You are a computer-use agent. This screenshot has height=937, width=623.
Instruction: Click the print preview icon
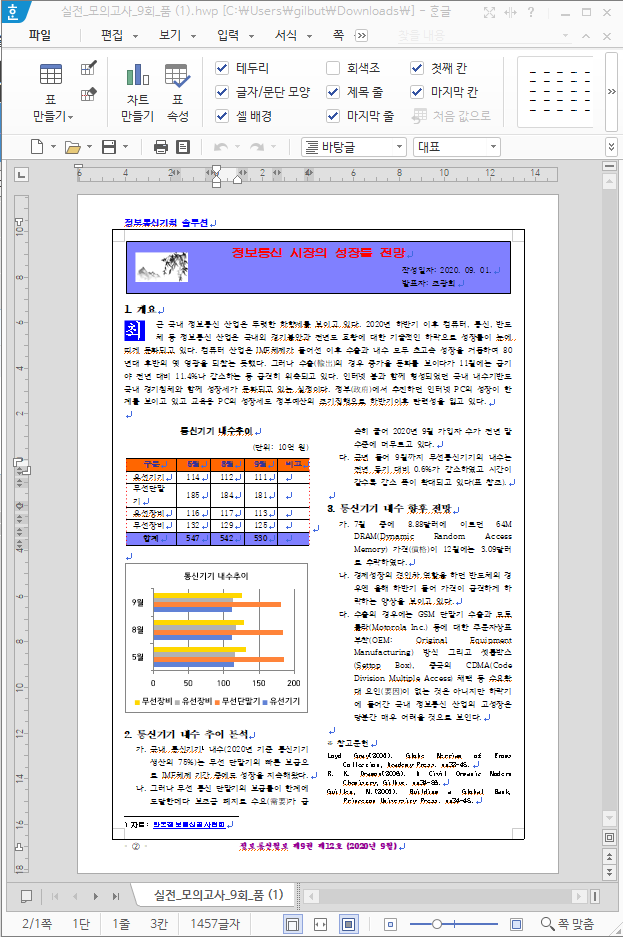[183, 147]
